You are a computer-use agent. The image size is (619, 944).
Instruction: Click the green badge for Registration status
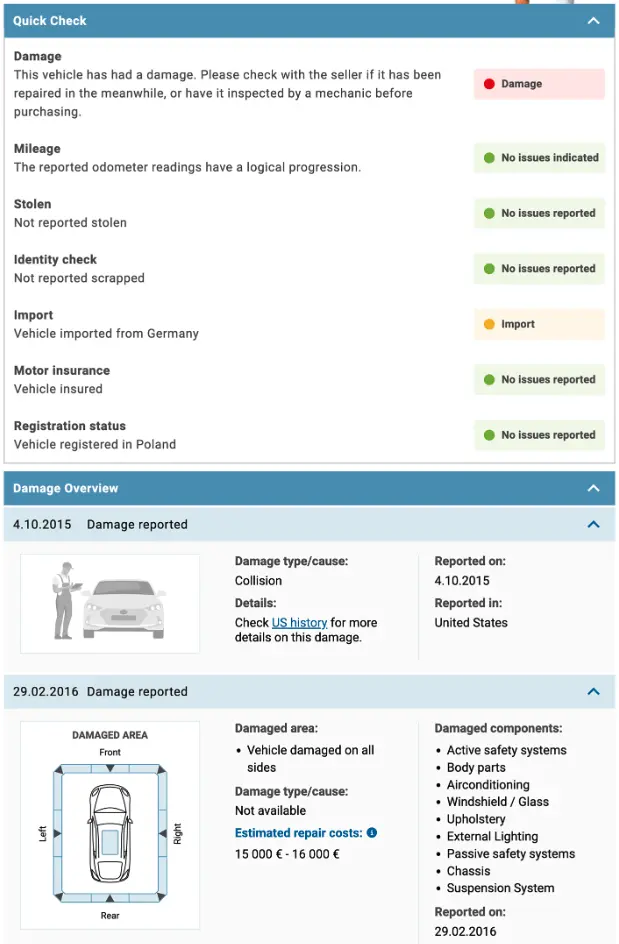click(x=538, y=434)
